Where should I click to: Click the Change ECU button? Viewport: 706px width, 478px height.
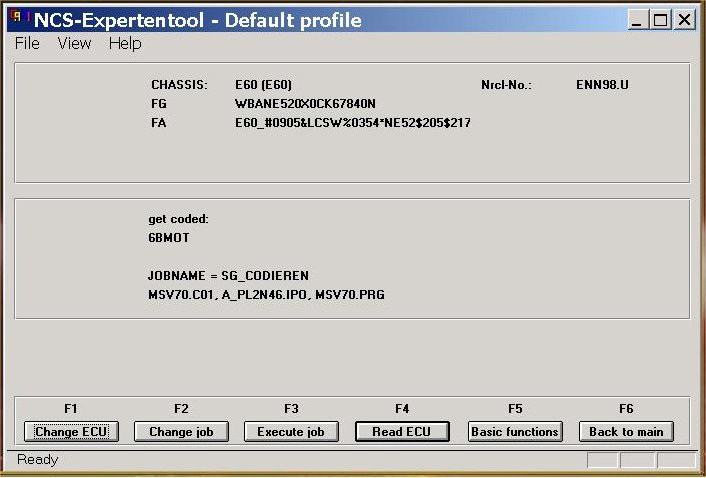click(x=71, y=432)
